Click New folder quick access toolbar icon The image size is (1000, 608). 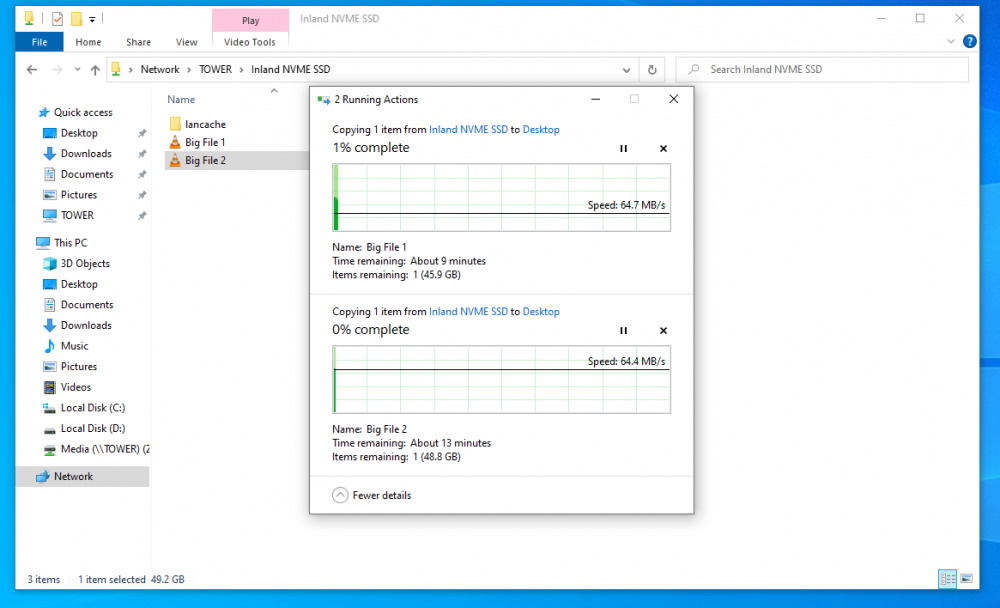pos(77,19)
